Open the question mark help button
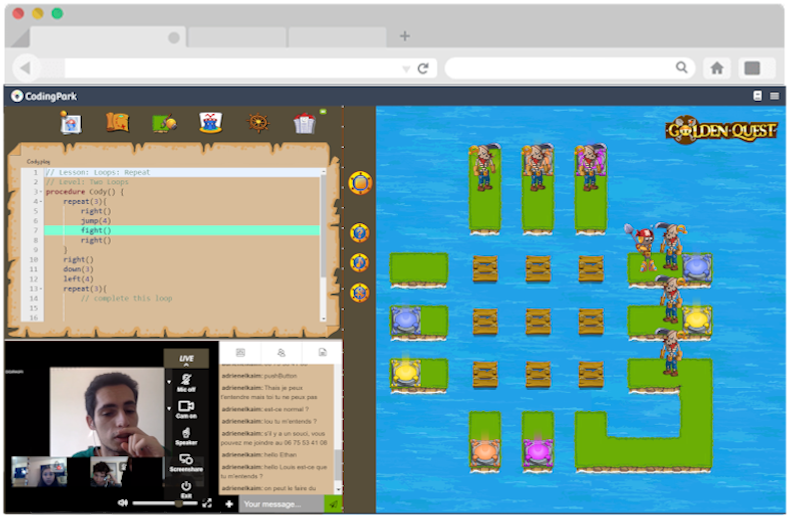 click(359, 233)
